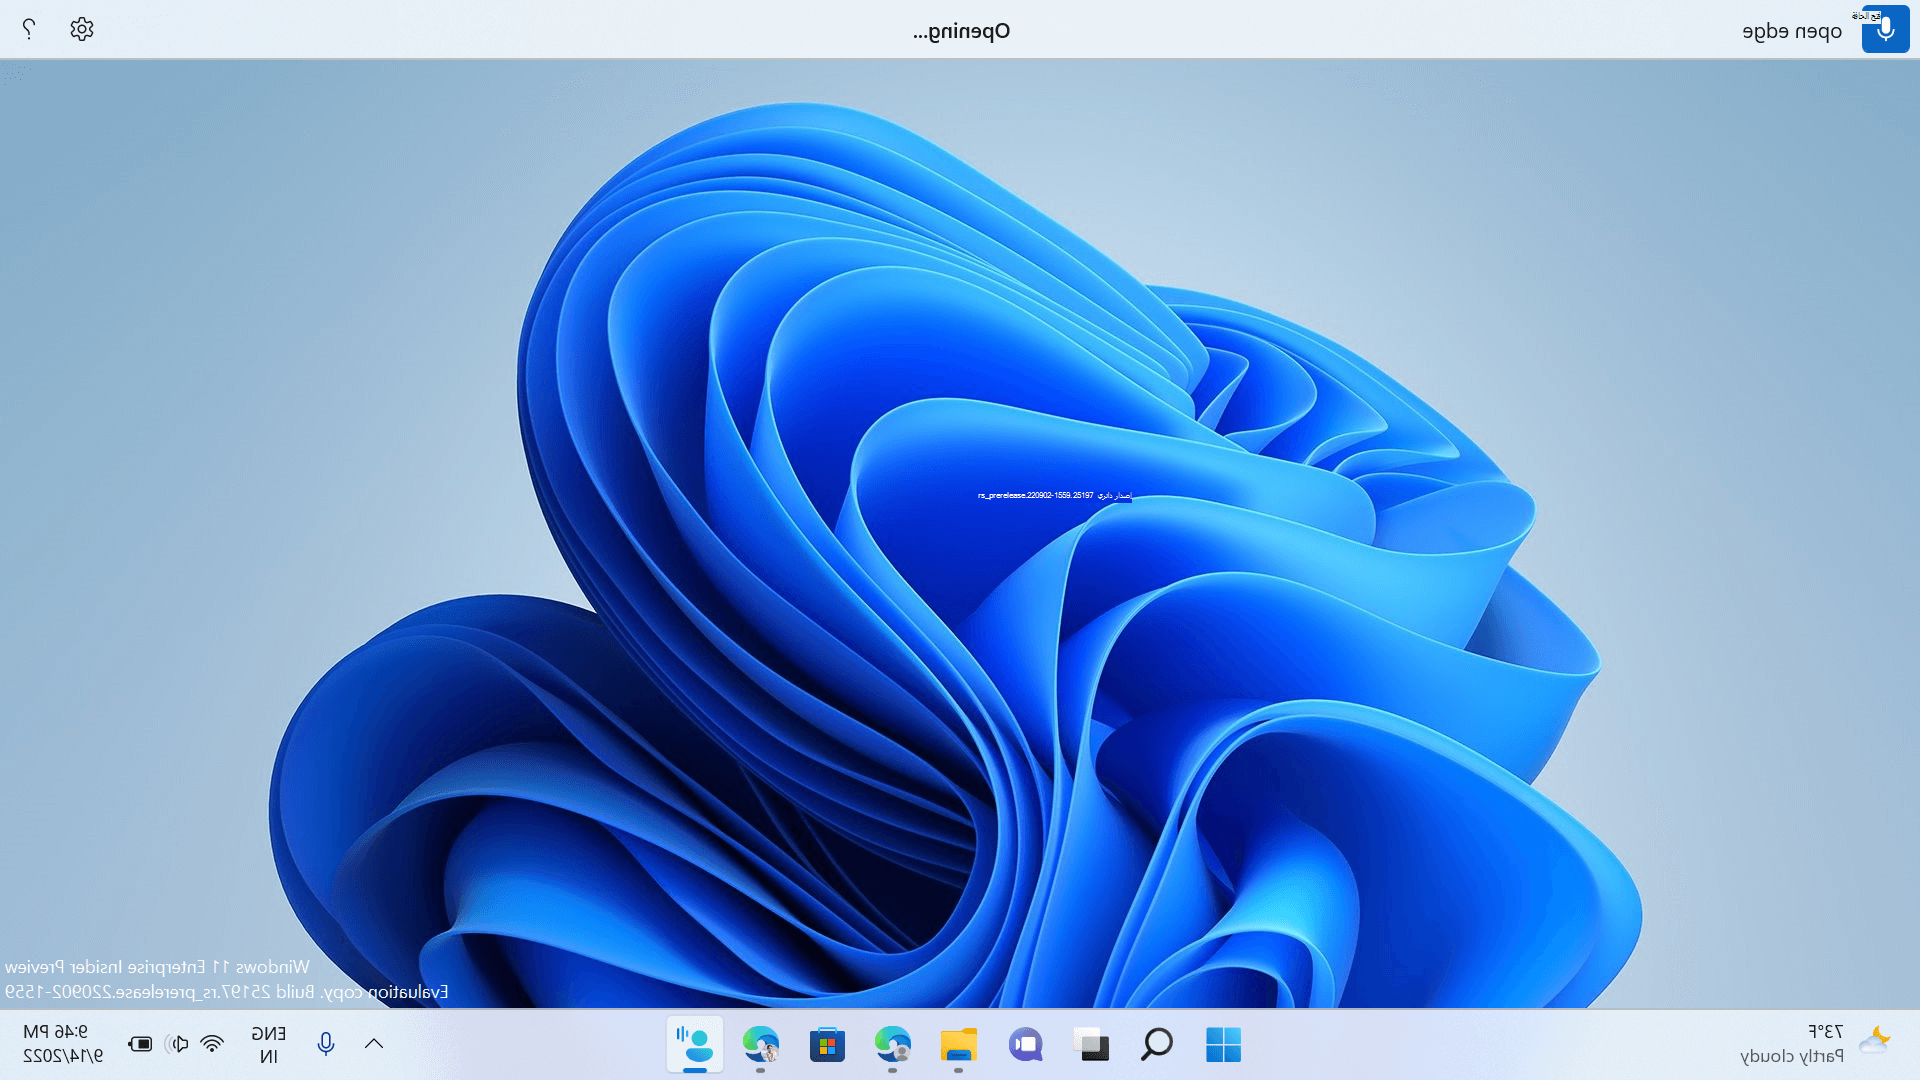Screen dimensions: 1920x1080
Task: Launch the Chat app from taskbar
Action: 1025,1044
